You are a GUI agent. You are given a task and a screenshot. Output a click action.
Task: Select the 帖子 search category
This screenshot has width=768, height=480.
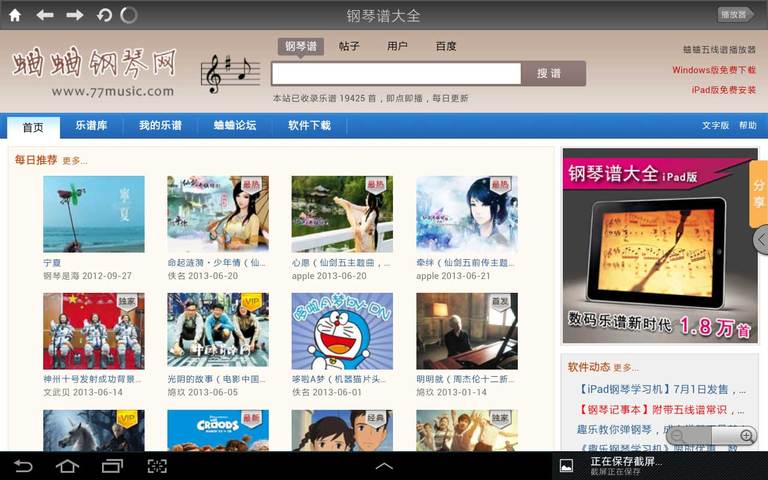[x=349, y=46]
